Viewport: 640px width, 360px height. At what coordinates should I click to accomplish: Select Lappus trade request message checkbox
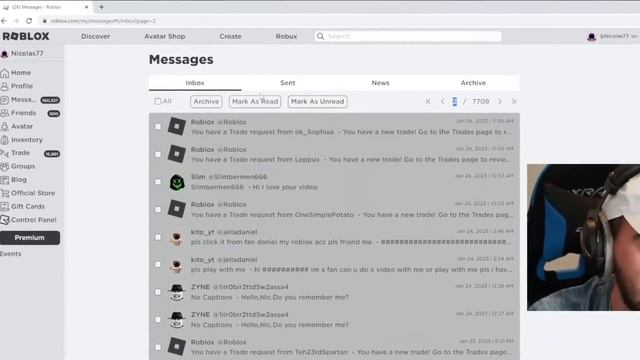click(x=158, y=154)
